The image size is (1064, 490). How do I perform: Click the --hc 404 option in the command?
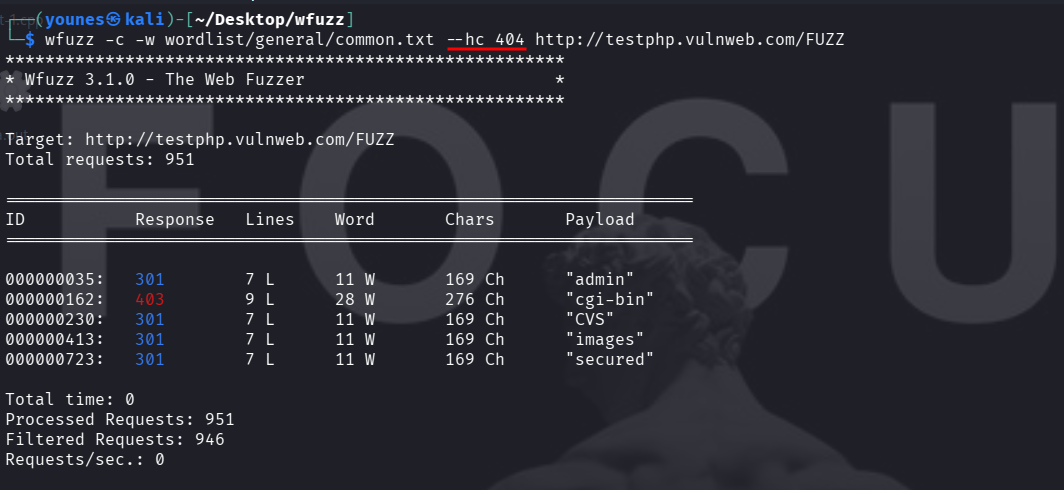[485, 39]
